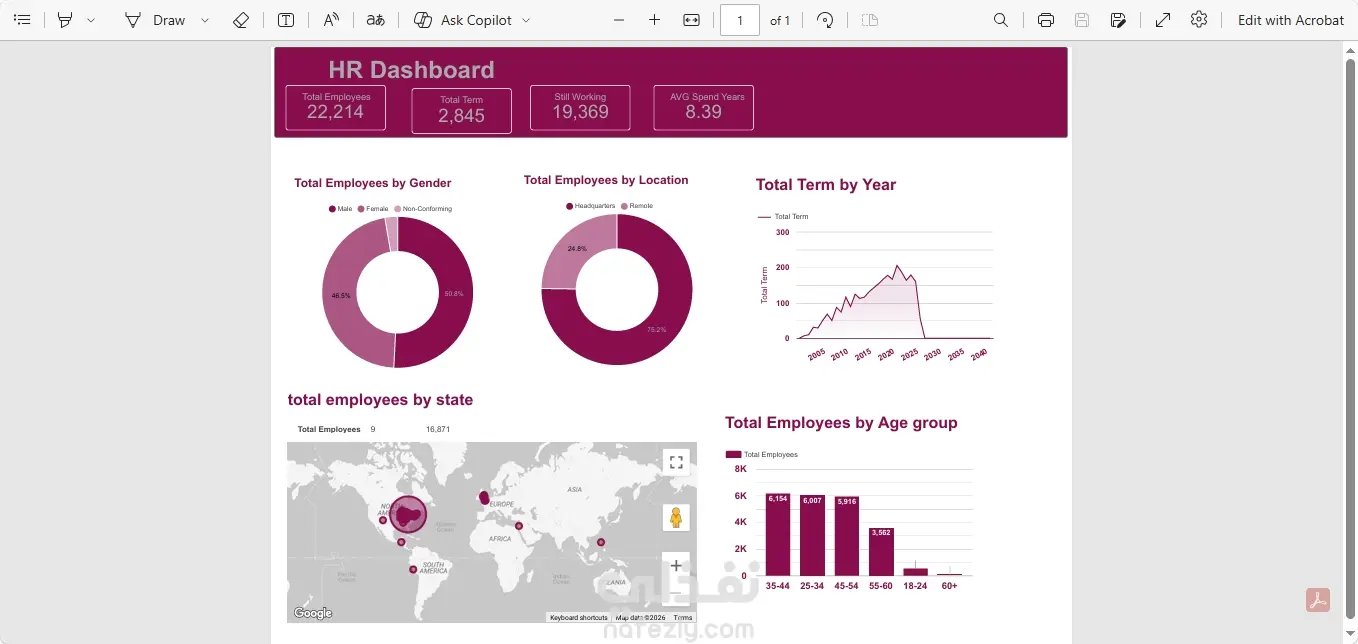Click the page number input field
Viewport: 1358px width, 644px height.
click(x=740, y=20)
